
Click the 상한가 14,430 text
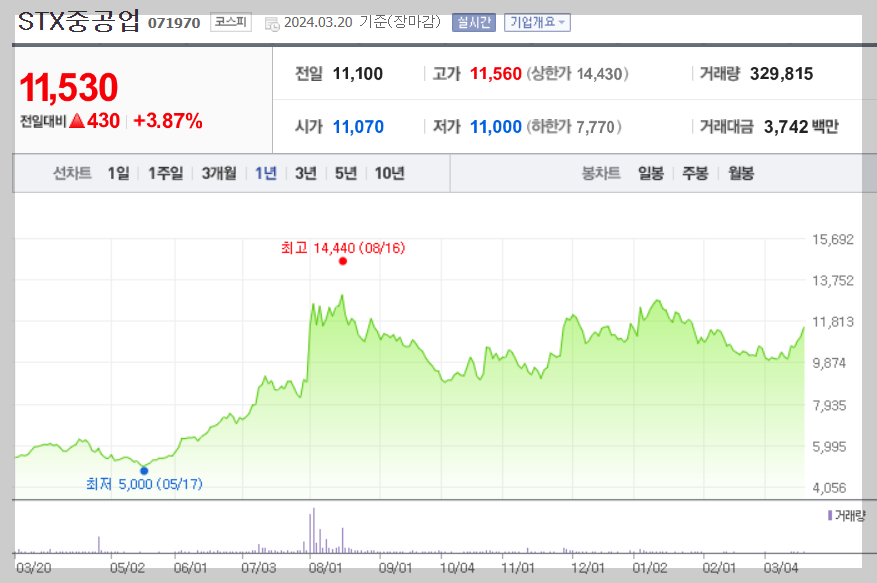coord(577,74)
